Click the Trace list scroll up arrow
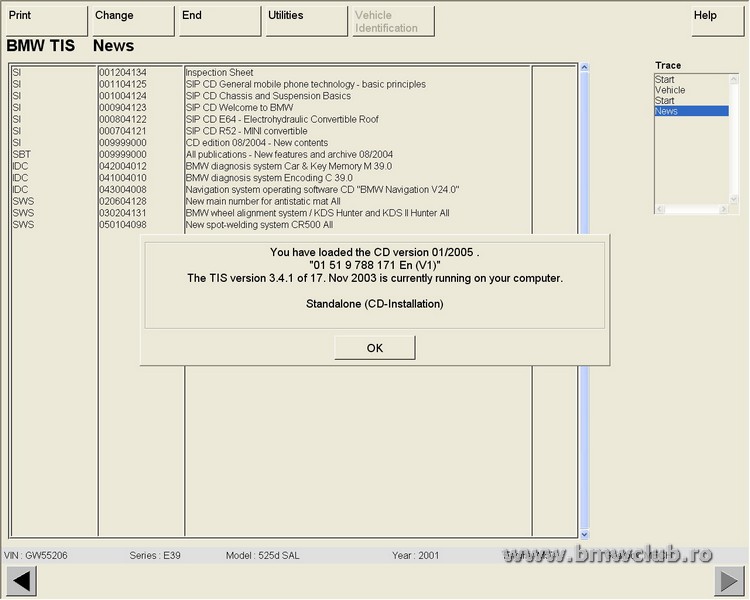The width and height of the screenshot is (750, 600). (734, 79)
